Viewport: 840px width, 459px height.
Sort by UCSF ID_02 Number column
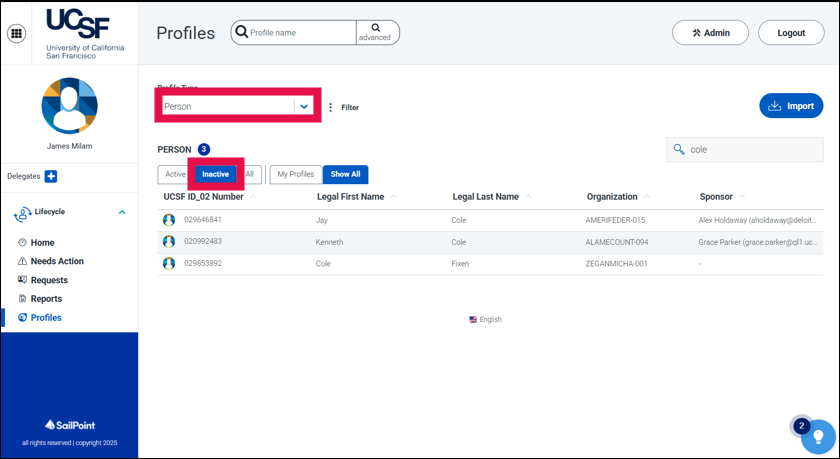204,197
